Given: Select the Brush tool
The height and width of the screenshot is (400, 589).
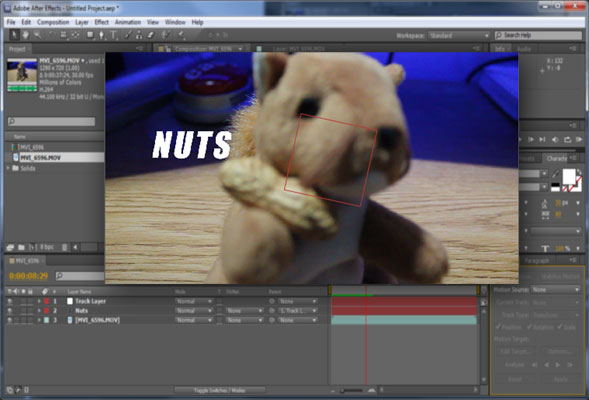Looking at the screenshot, I should pyautogui.click(x=128, y=35).
